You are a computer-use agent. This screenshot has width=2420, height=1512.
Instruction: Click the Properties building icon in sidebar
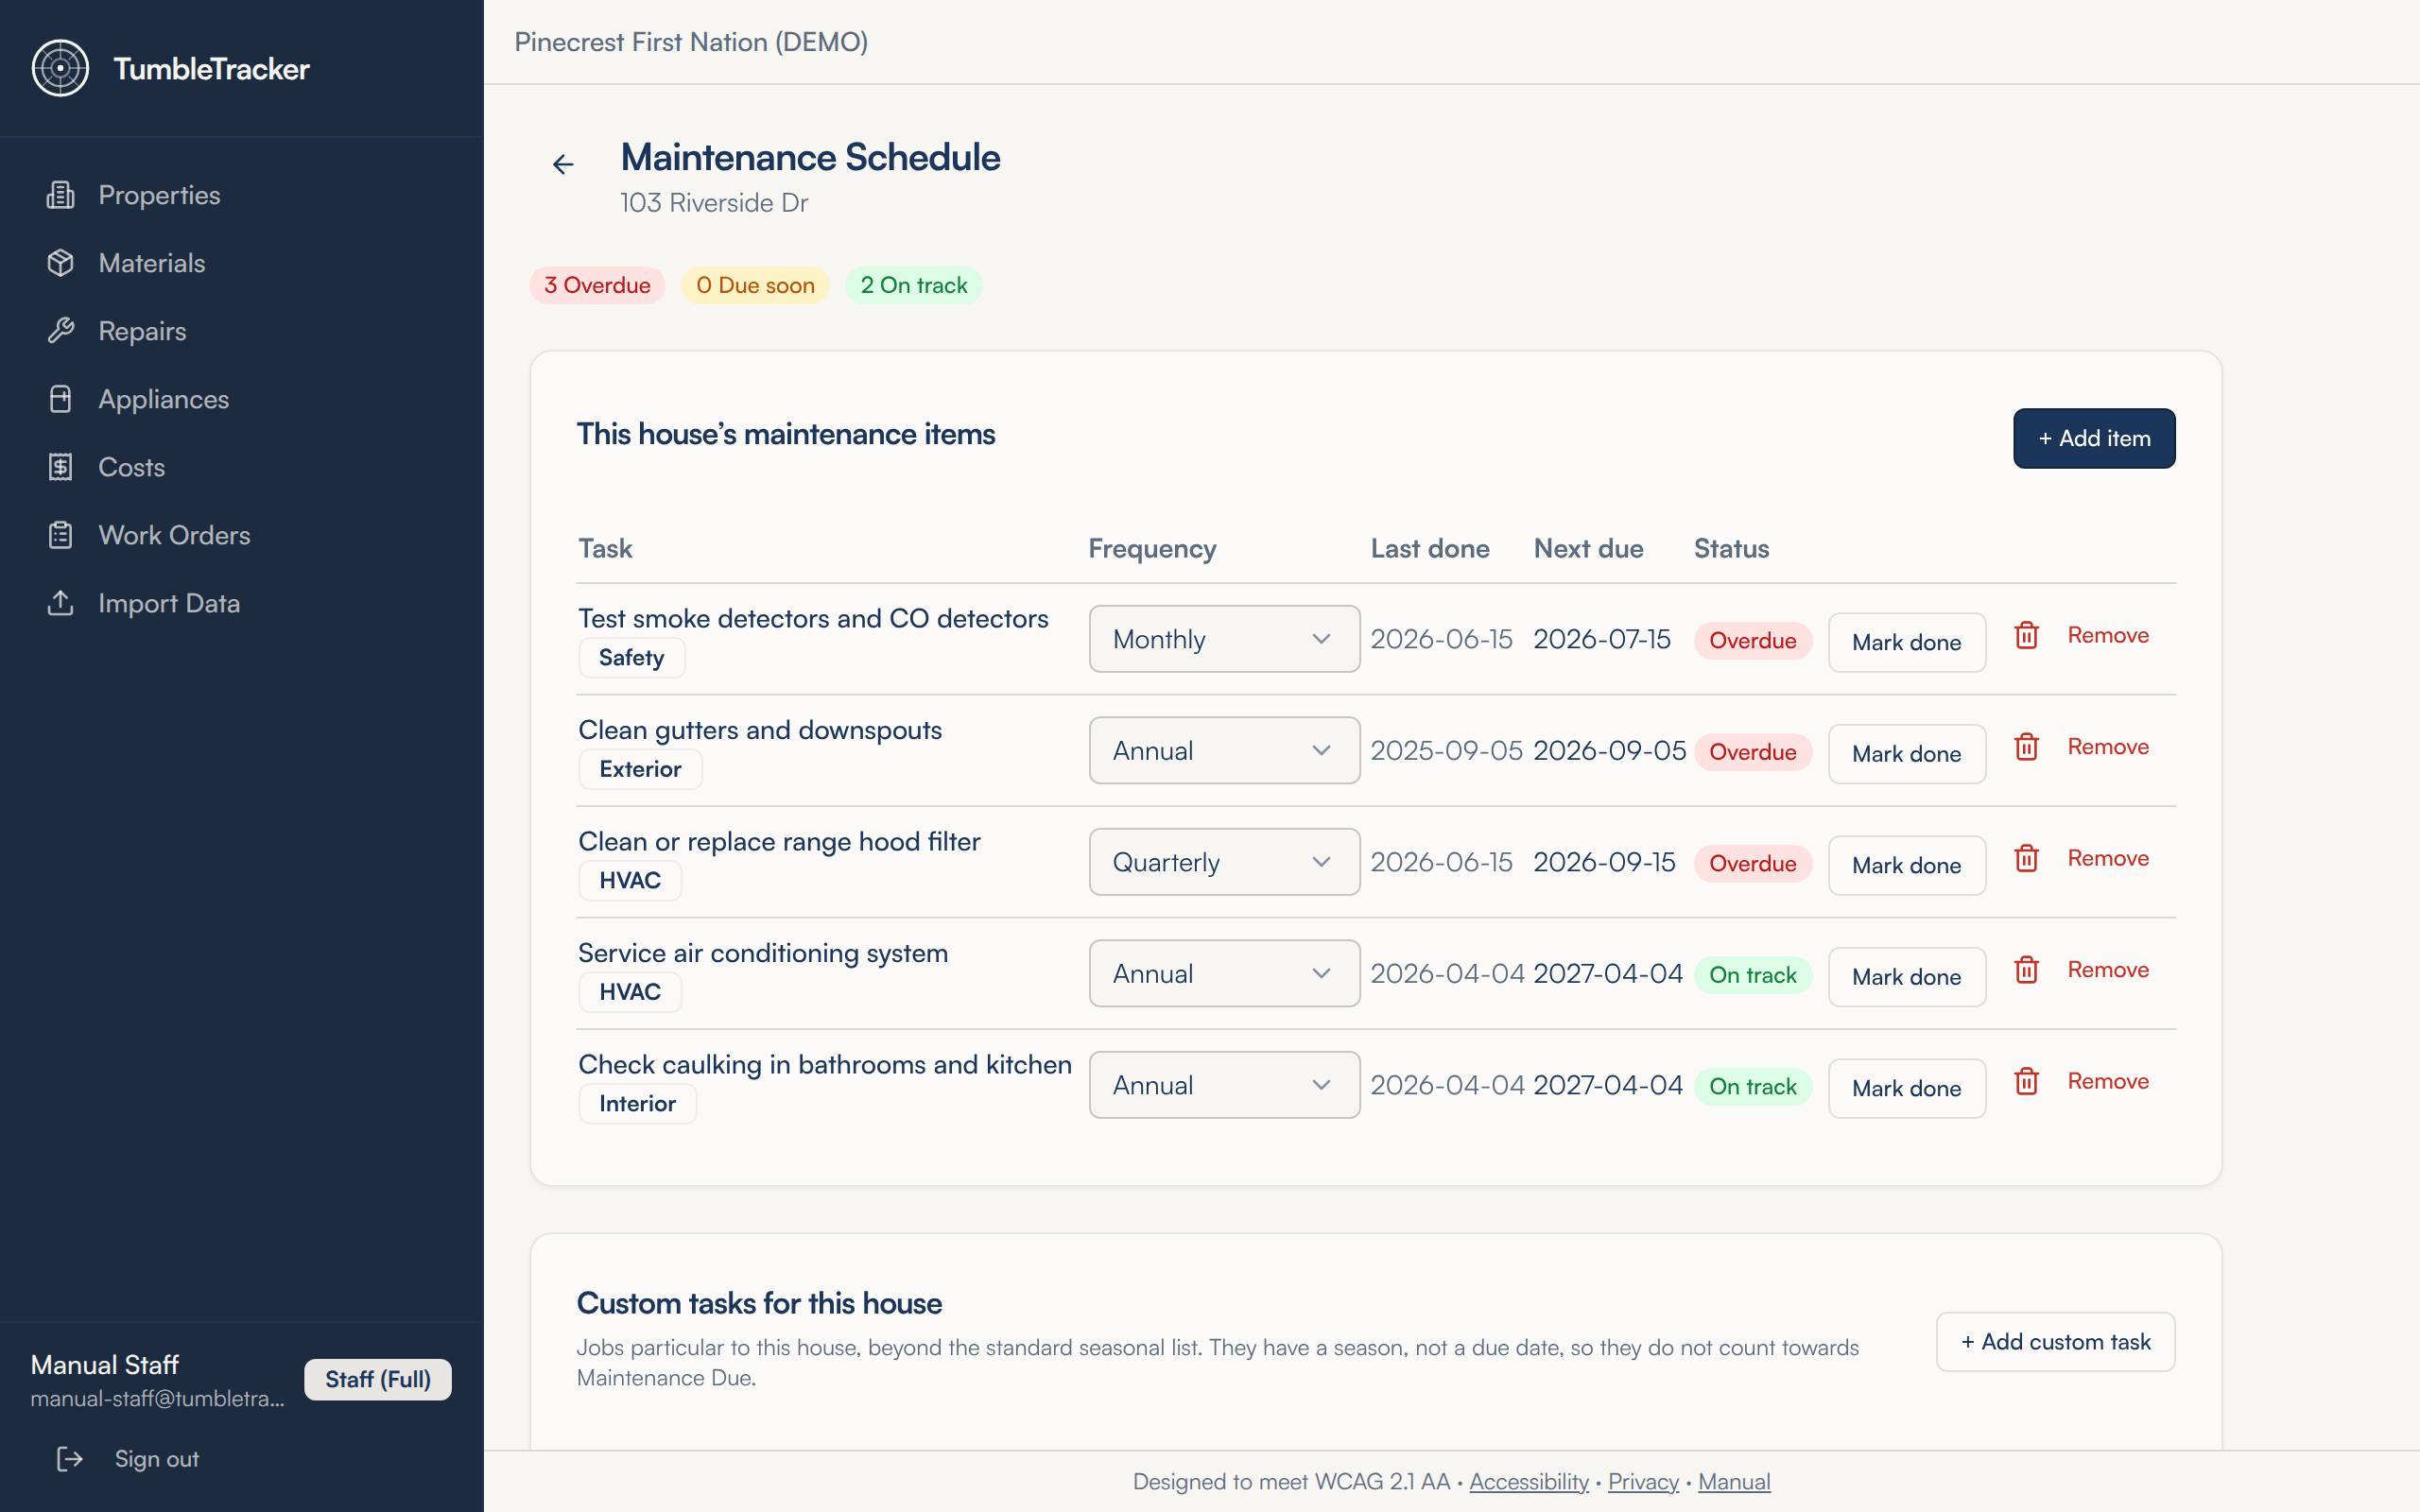click(60, 195)
